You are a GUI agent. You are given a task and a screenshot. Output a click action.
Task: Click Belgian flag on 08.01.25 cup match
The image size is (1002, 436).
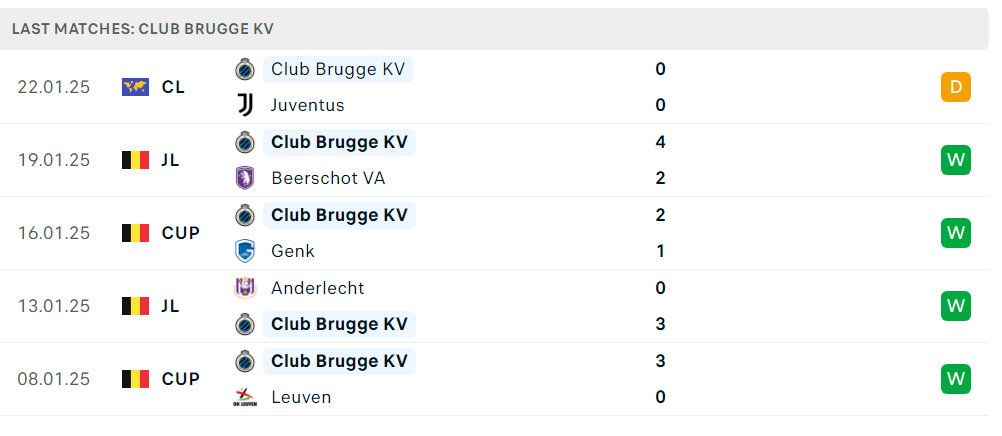[135, 379]
